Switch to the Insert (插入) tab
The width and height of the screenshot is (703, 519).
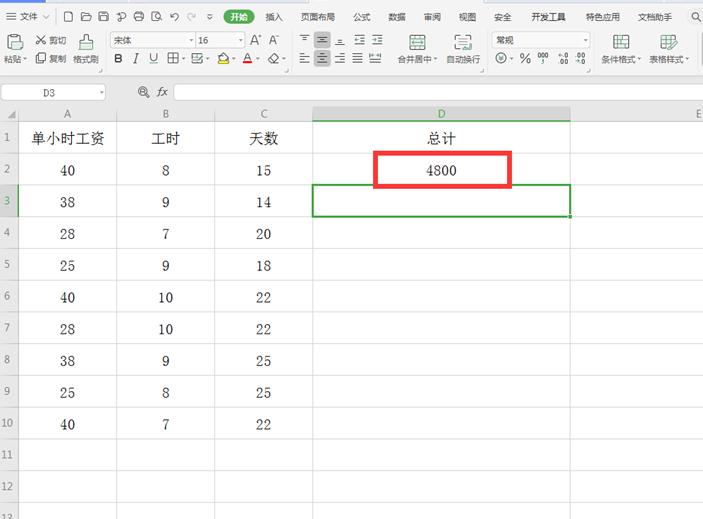point(273,17)
